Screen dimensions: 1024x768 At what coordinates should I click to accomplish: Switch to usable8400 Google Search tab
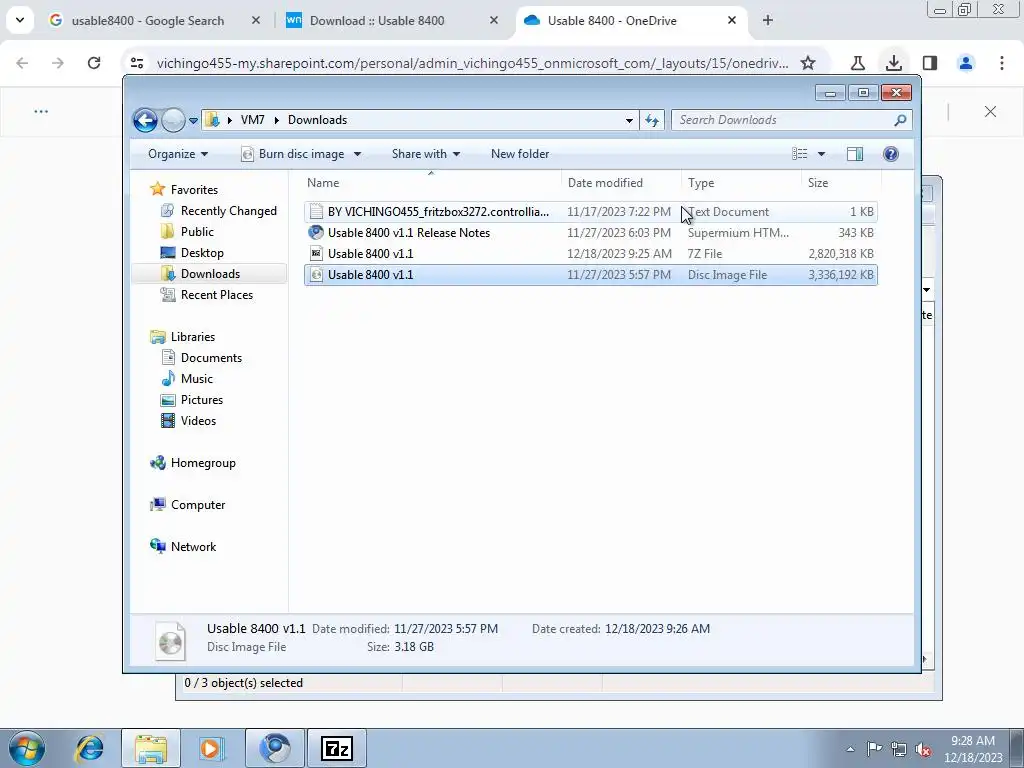148,20
